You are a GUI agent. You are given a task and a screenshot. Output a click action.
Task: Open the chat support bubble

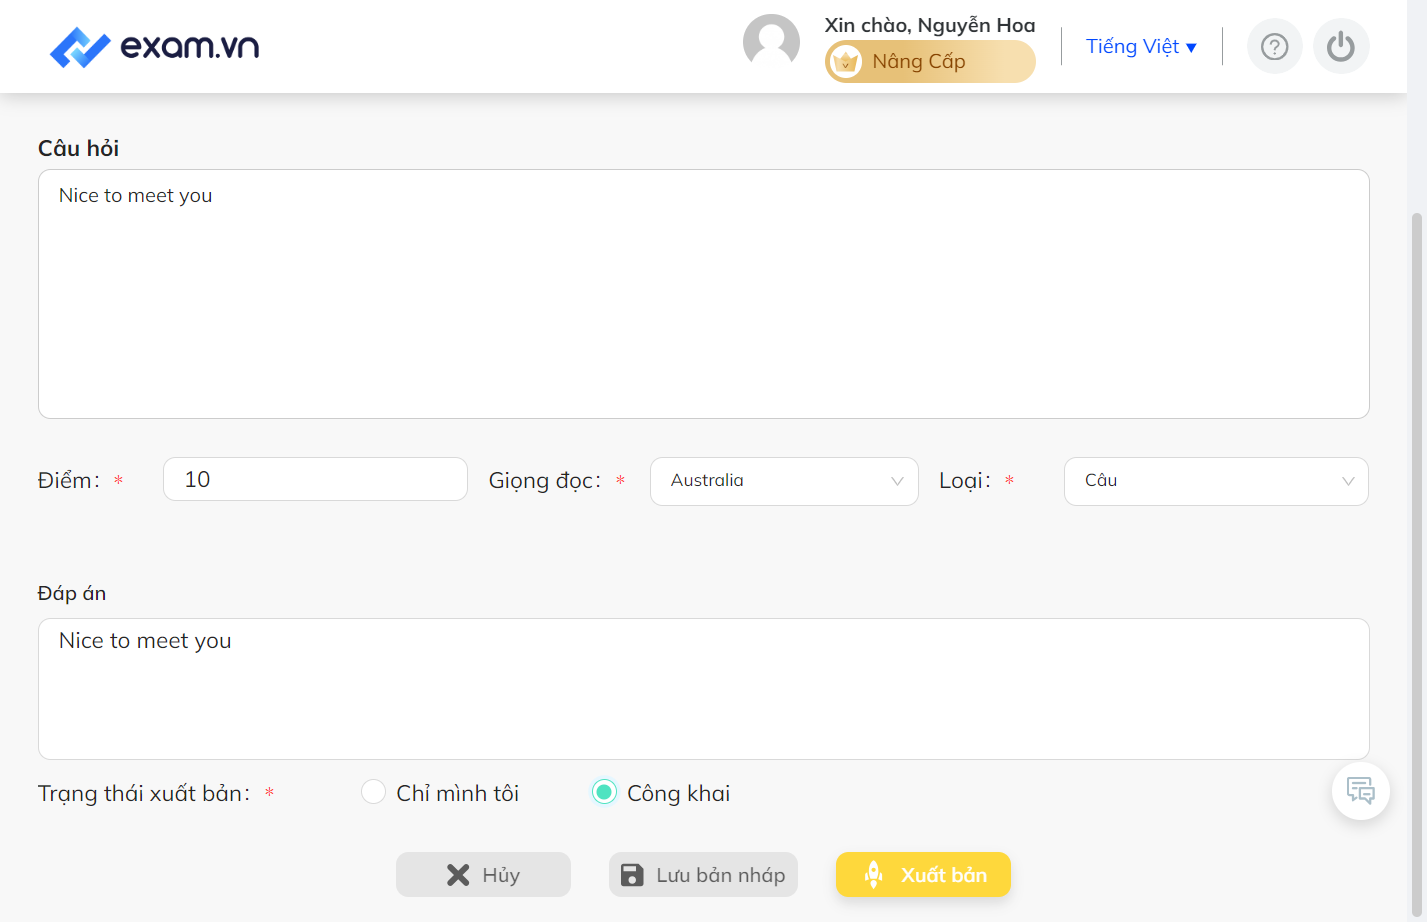[1360, 791]
